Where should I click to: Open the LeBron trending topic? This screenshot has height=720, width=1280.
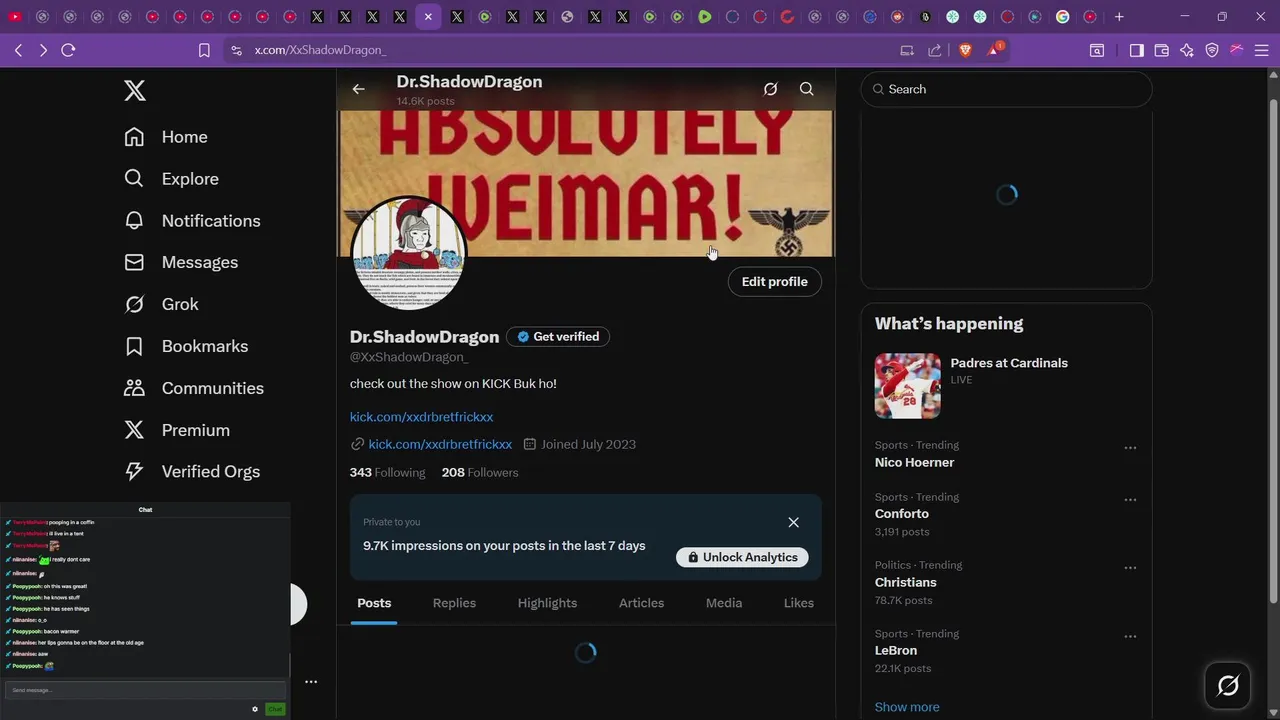tap(896, 650)
